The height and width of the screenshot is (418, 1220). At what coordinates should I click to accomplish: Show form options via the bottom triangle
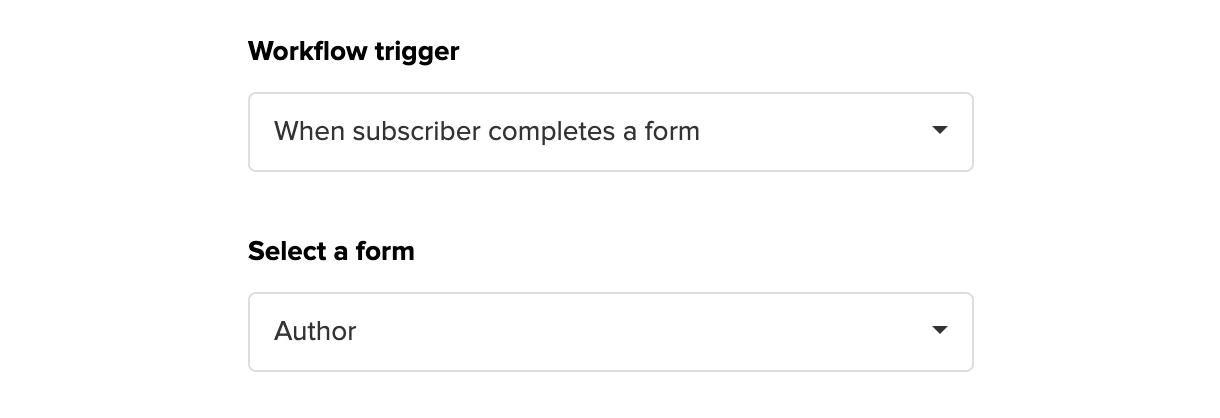point(939,331)
